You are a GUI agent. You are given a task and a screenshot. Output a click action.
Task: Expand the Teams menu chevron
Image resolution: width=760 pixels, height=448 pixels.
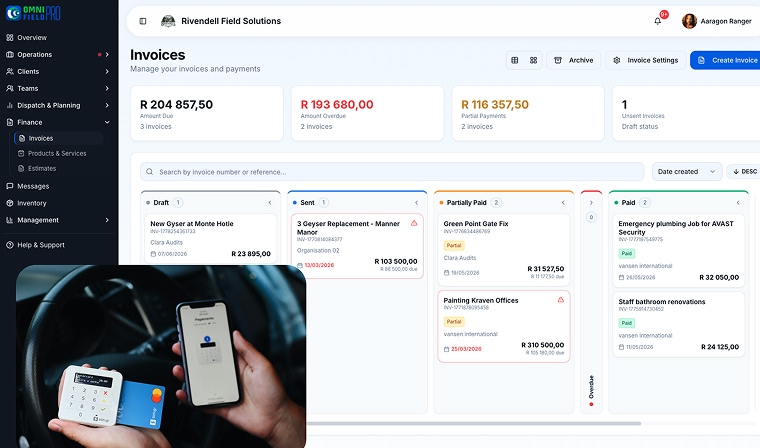click(107, 88)
